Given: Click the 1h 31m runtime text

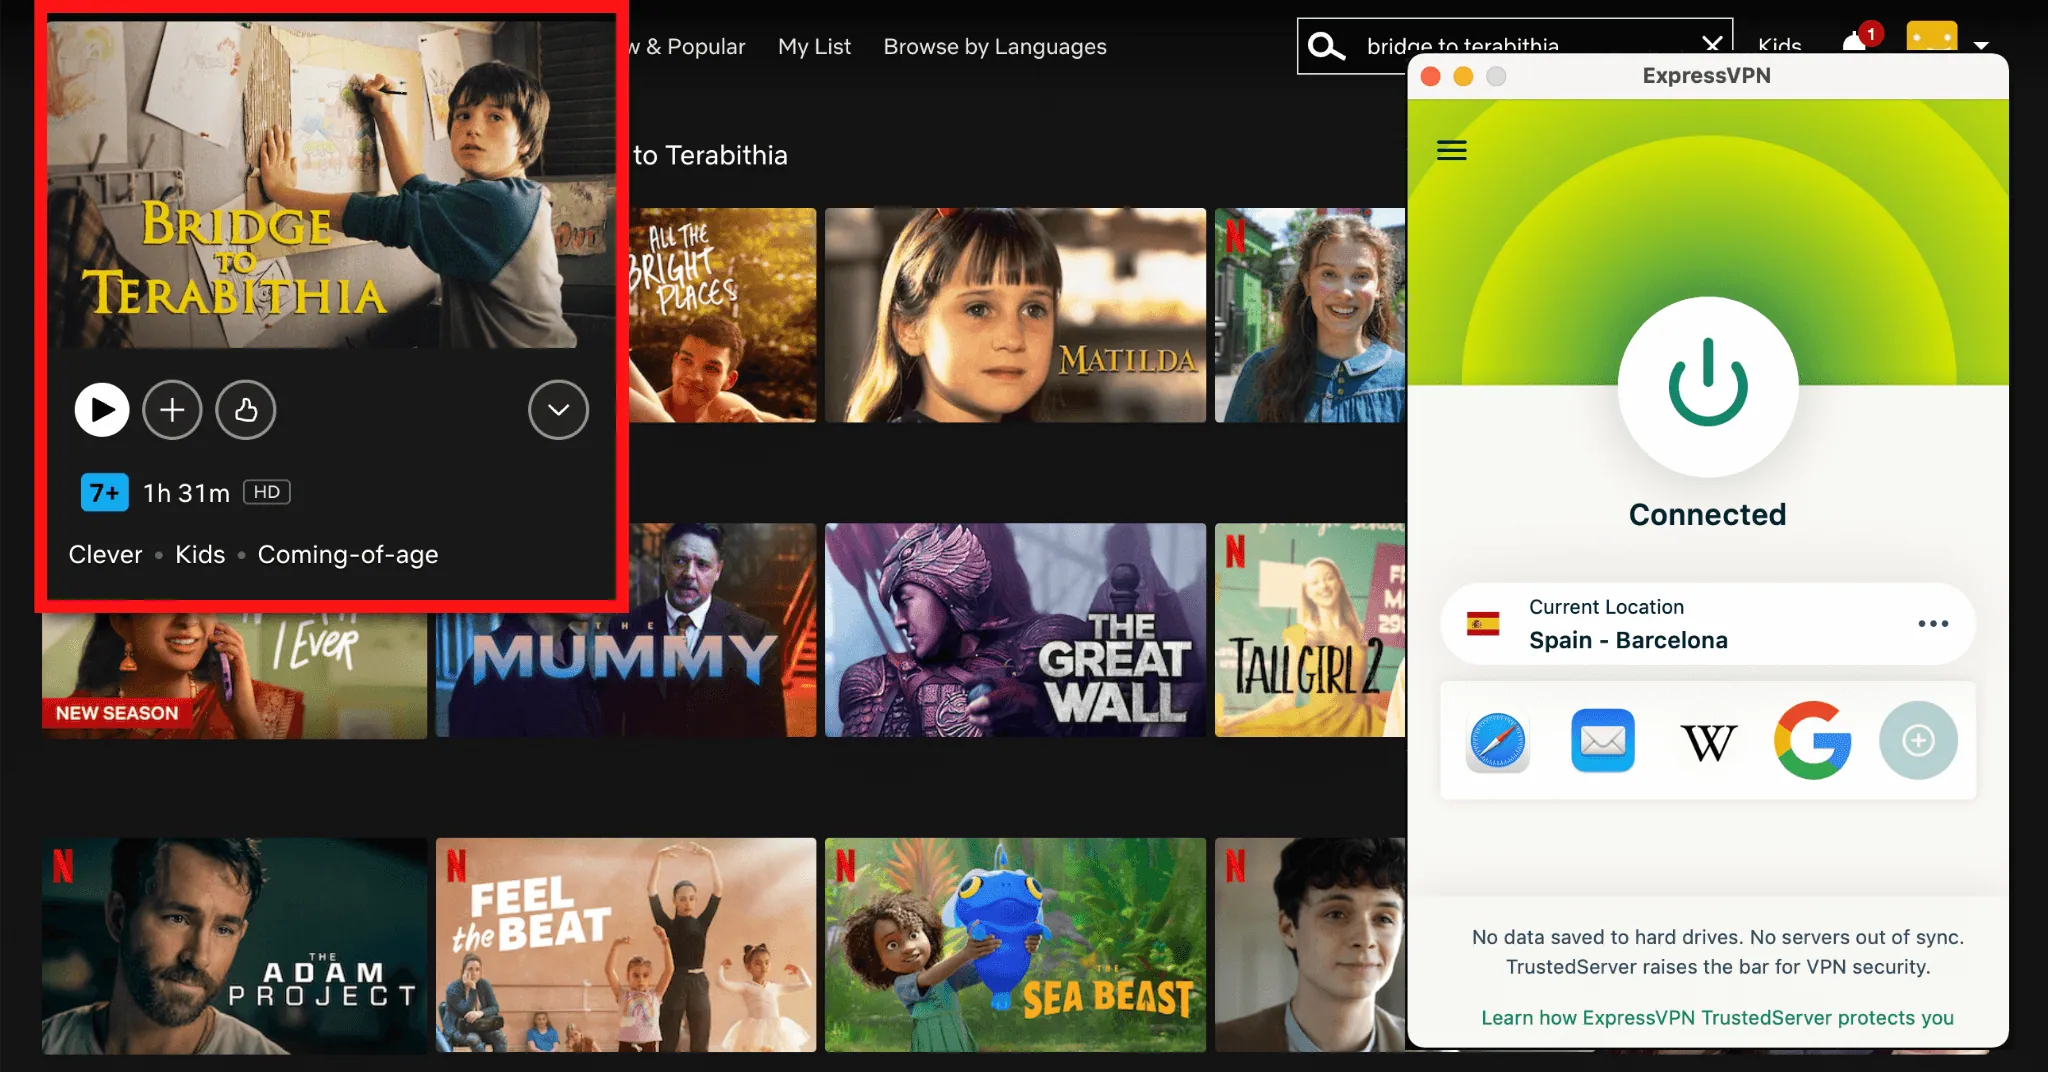Looking at the screenshot, I should (187, 493).
